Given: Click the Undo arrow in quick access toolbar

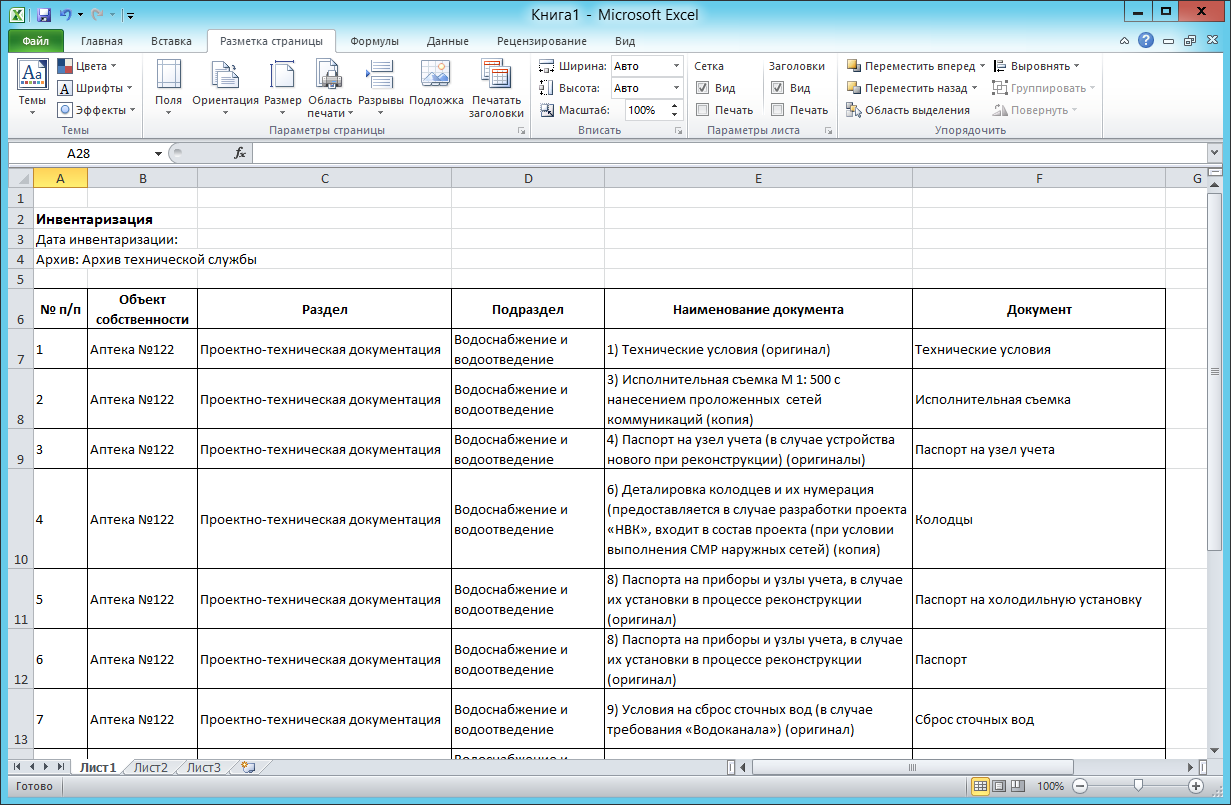Looking at the screenshot, I should [x=66, y=15].
